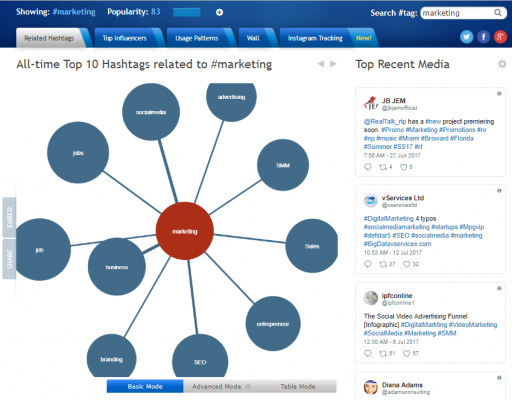Image resolution: width=512 pixels, height=400 pixels.
Task: Share page via the Google Plus icon
Action: (x=500, y=37)
